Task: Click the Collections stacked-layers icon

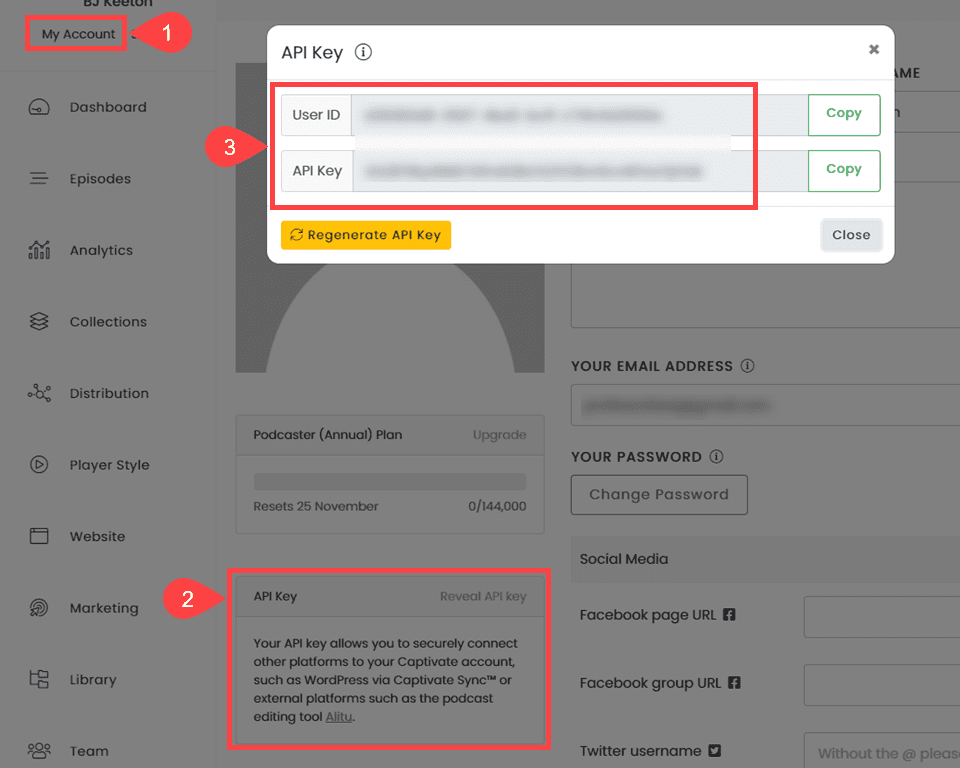Action: pyautogui.click(x=38, y=321)
